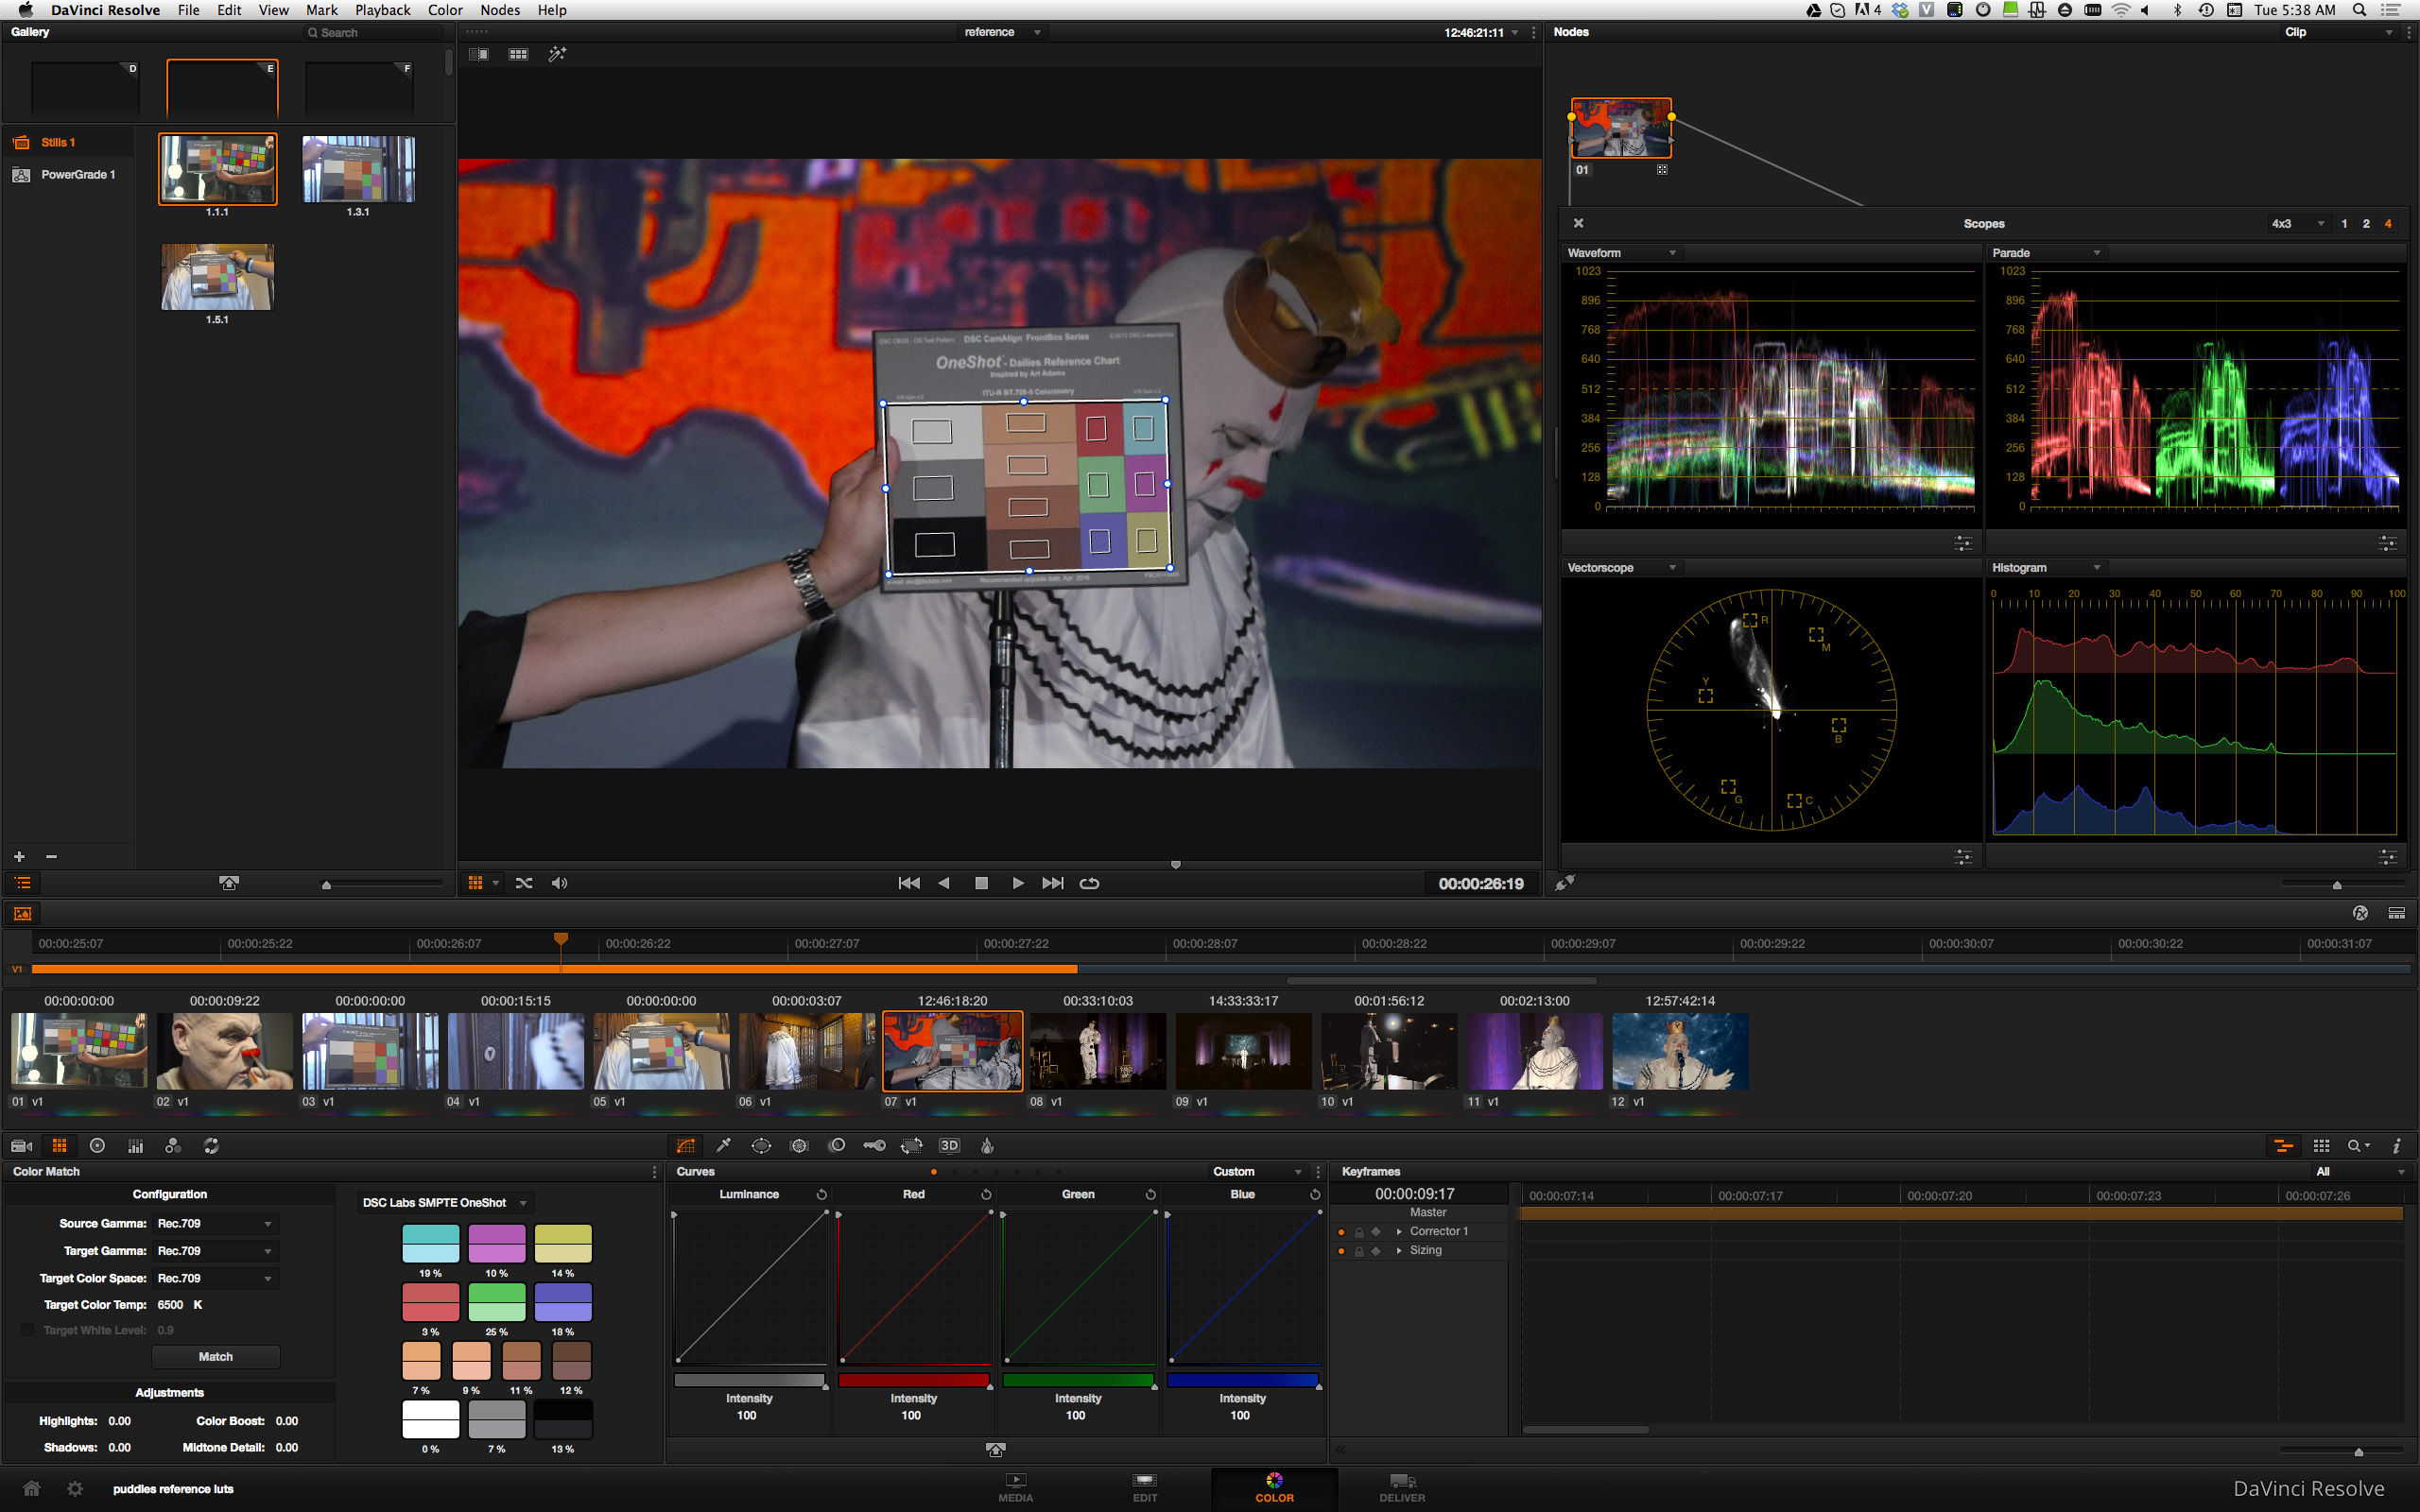Select clip 08 thumbnail in timeline
This screenshot has height=1512, width=2420.
click(x=1097, y=1051)
